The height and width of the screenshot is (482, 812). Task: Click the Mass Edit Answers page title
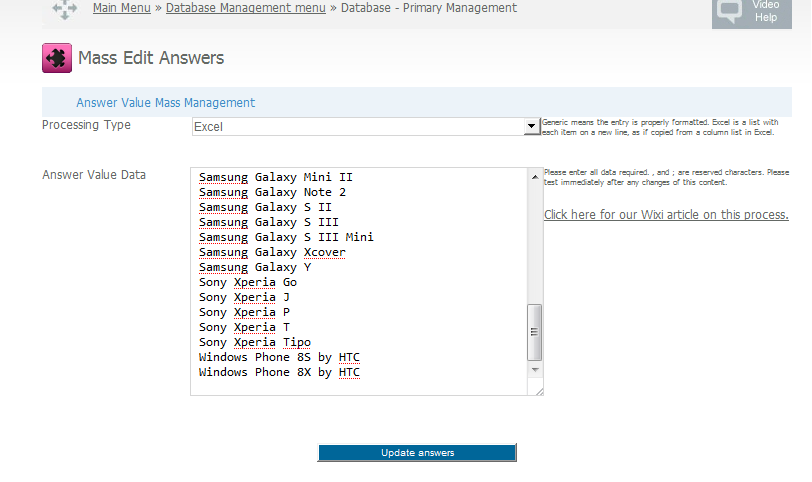point(151,58)
